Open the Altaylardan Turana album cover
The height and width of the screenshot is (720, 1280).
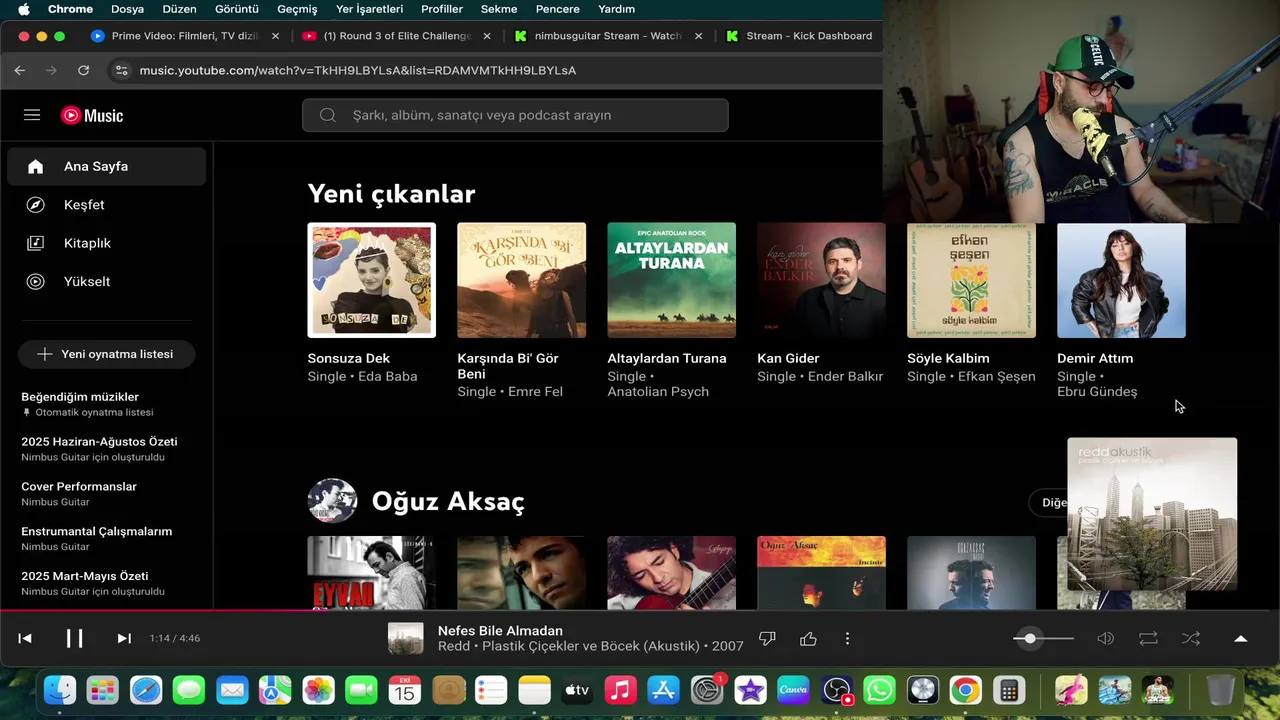[672, 280]
